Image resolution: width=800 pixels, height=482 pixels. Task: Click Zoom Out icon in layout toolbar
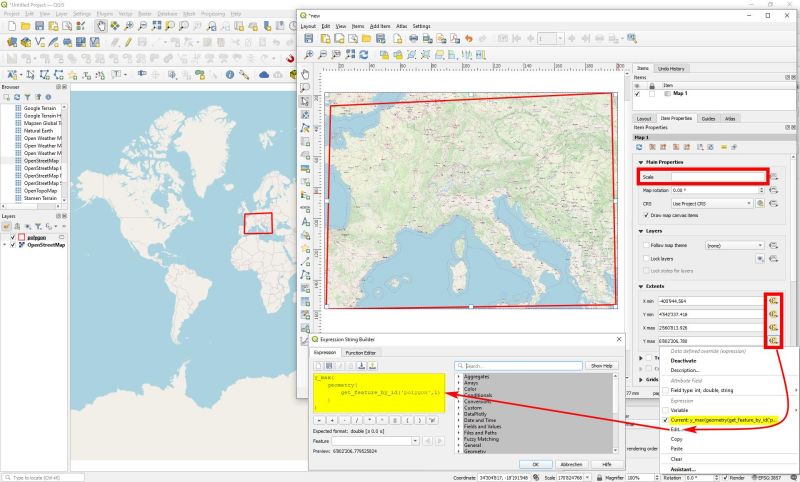coord(322,55)
